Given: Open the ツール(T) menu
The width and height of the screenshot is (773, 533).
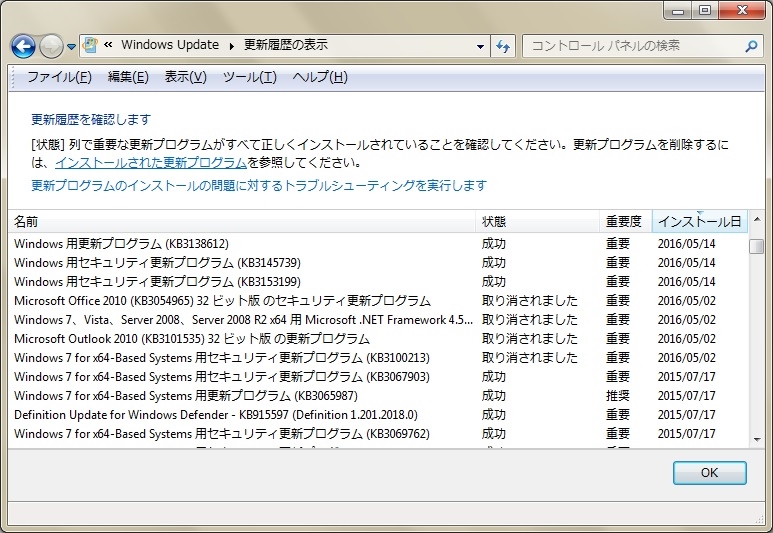Looking at the screenshot, I should click(x=249, y=77).
